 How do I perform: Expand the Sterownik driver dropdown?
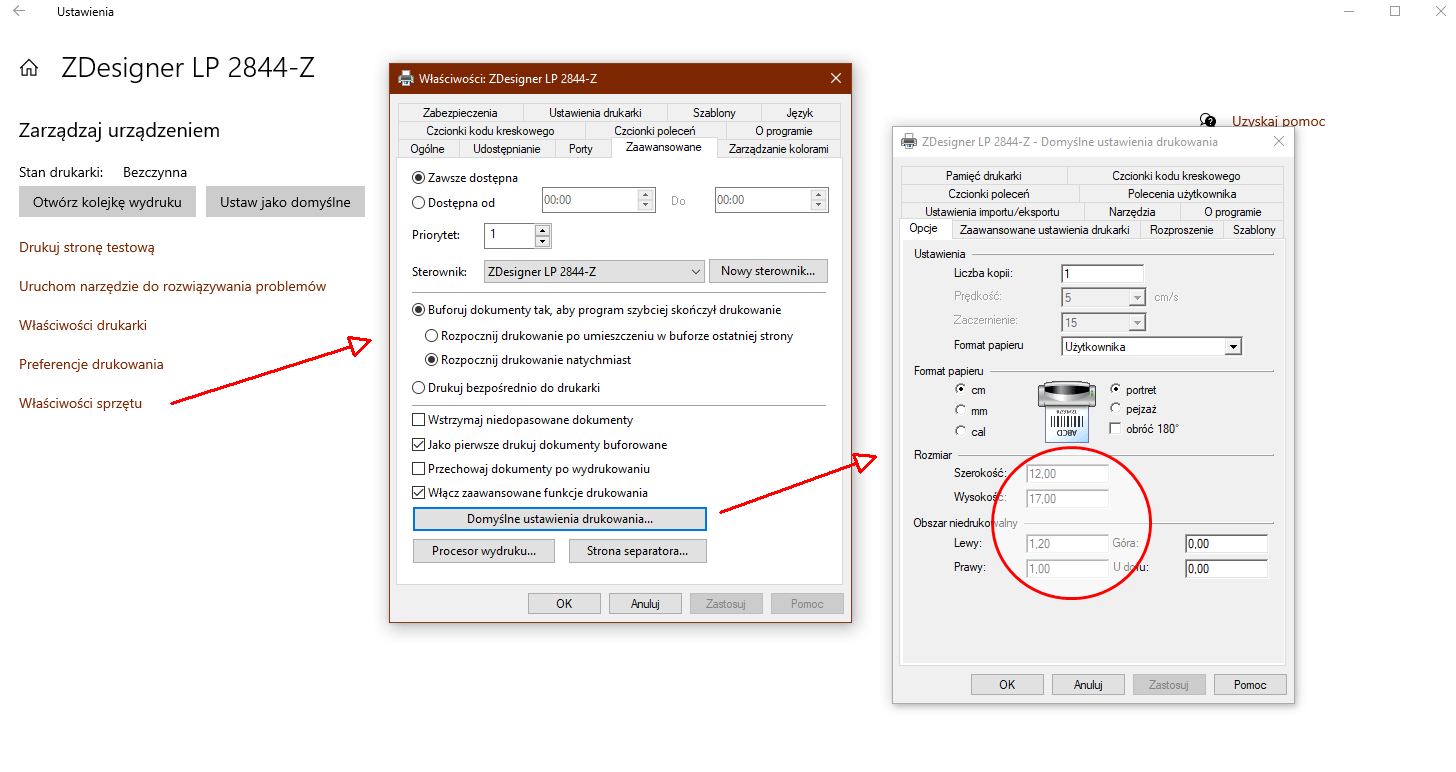pos(696,271)
